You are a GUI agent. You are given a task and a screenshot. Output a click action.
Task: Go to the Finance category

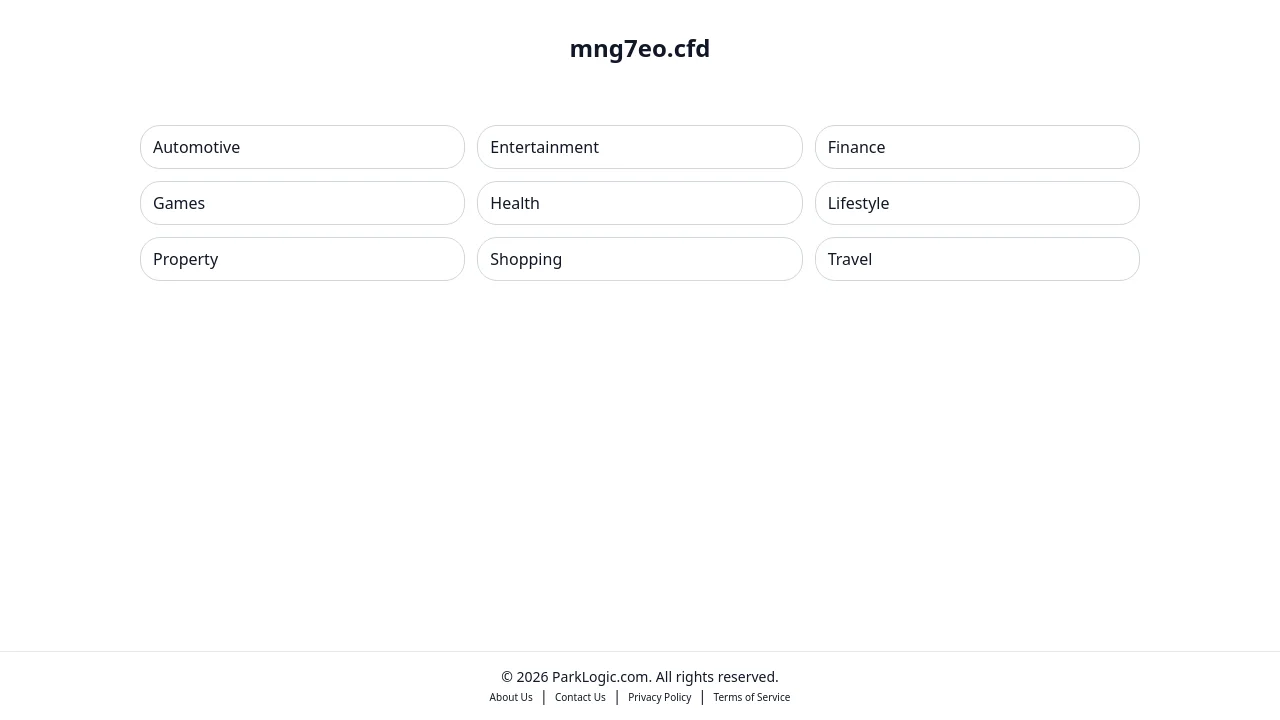pyautogui.click(x=977, y=147)
